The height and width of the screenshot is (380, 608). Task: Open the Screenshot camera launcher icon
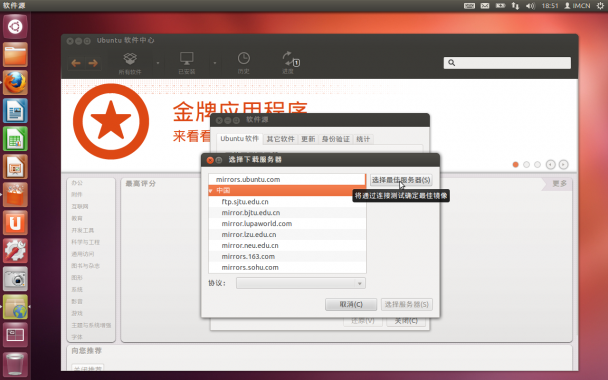pos(15,279)
